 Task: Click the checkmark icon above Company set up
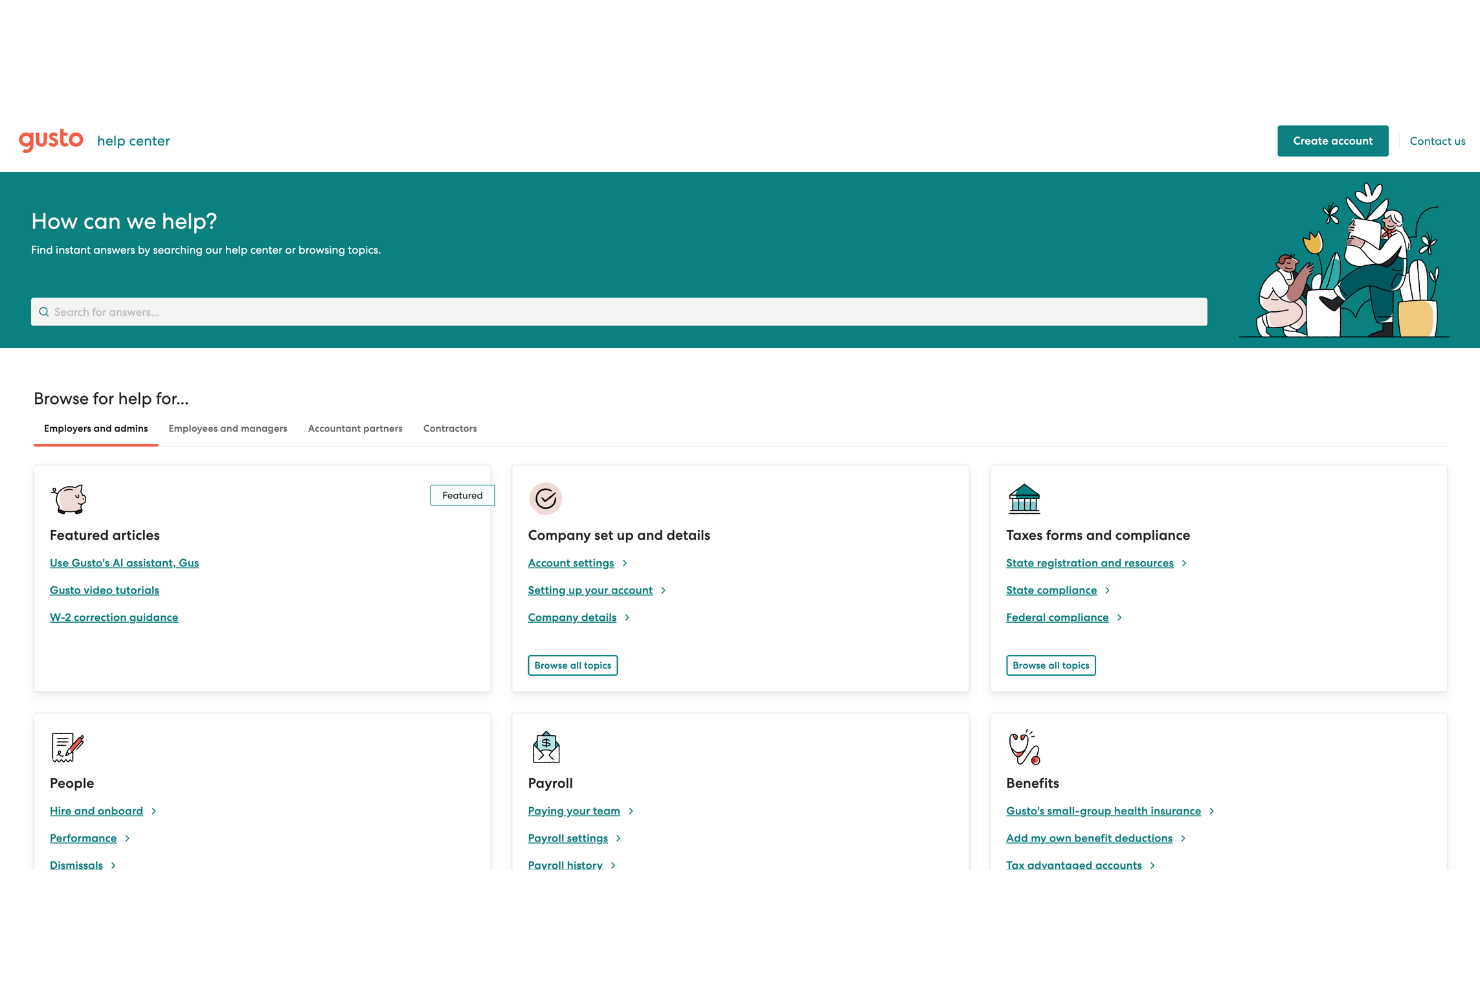click(546, 498)
